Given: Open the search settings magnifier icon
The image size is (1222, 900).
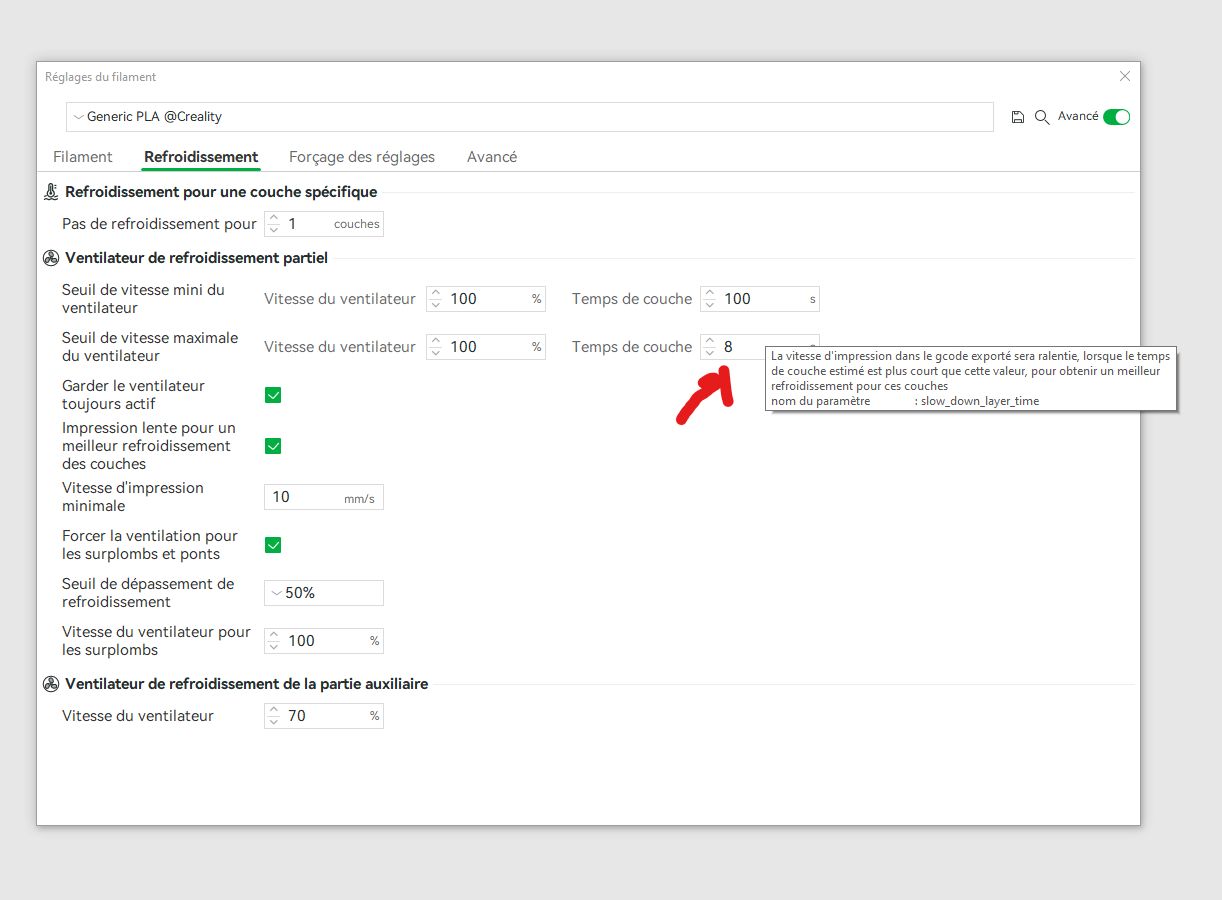Looking at the screenshot, I should (1041, 117).
